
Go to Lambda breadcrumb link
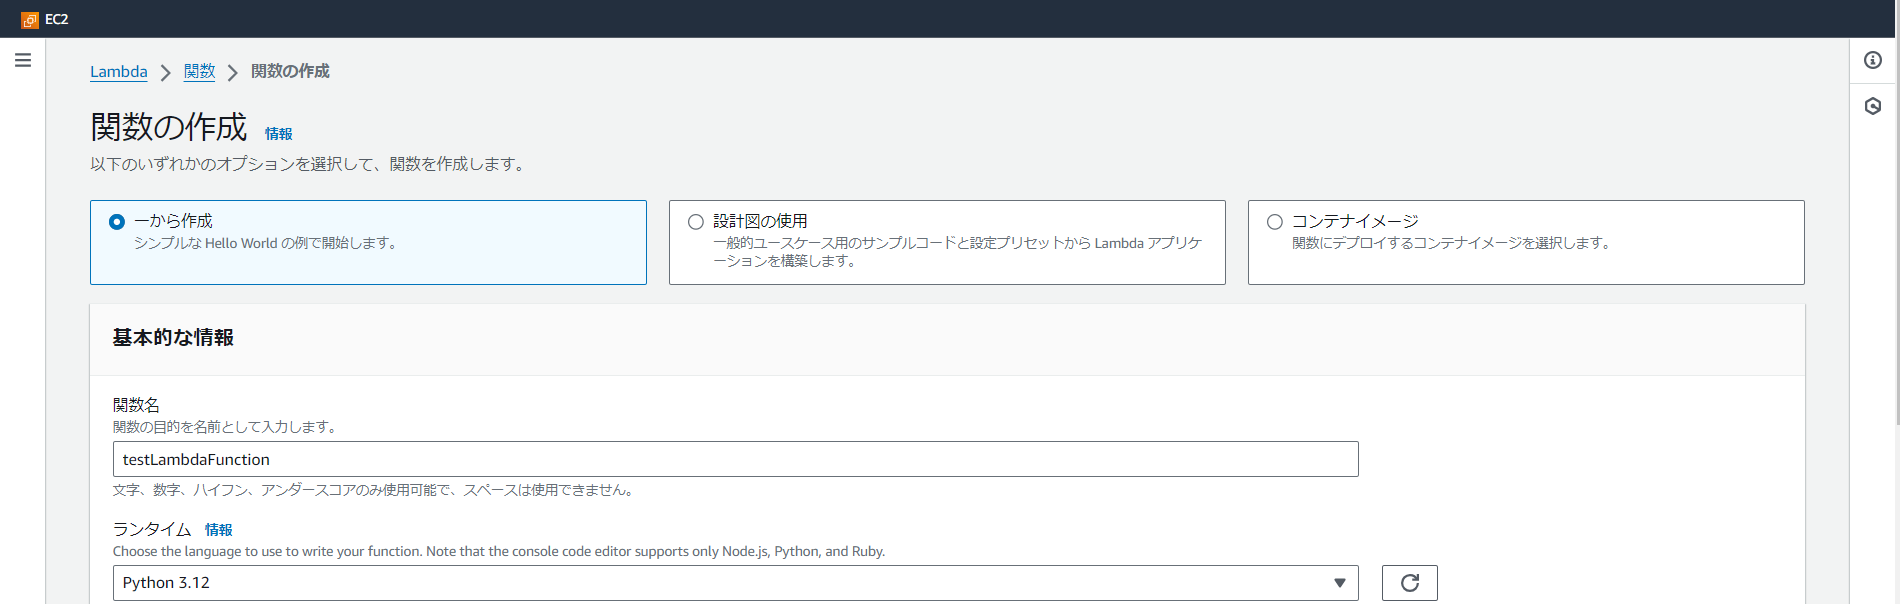click(x=119, y=72)
